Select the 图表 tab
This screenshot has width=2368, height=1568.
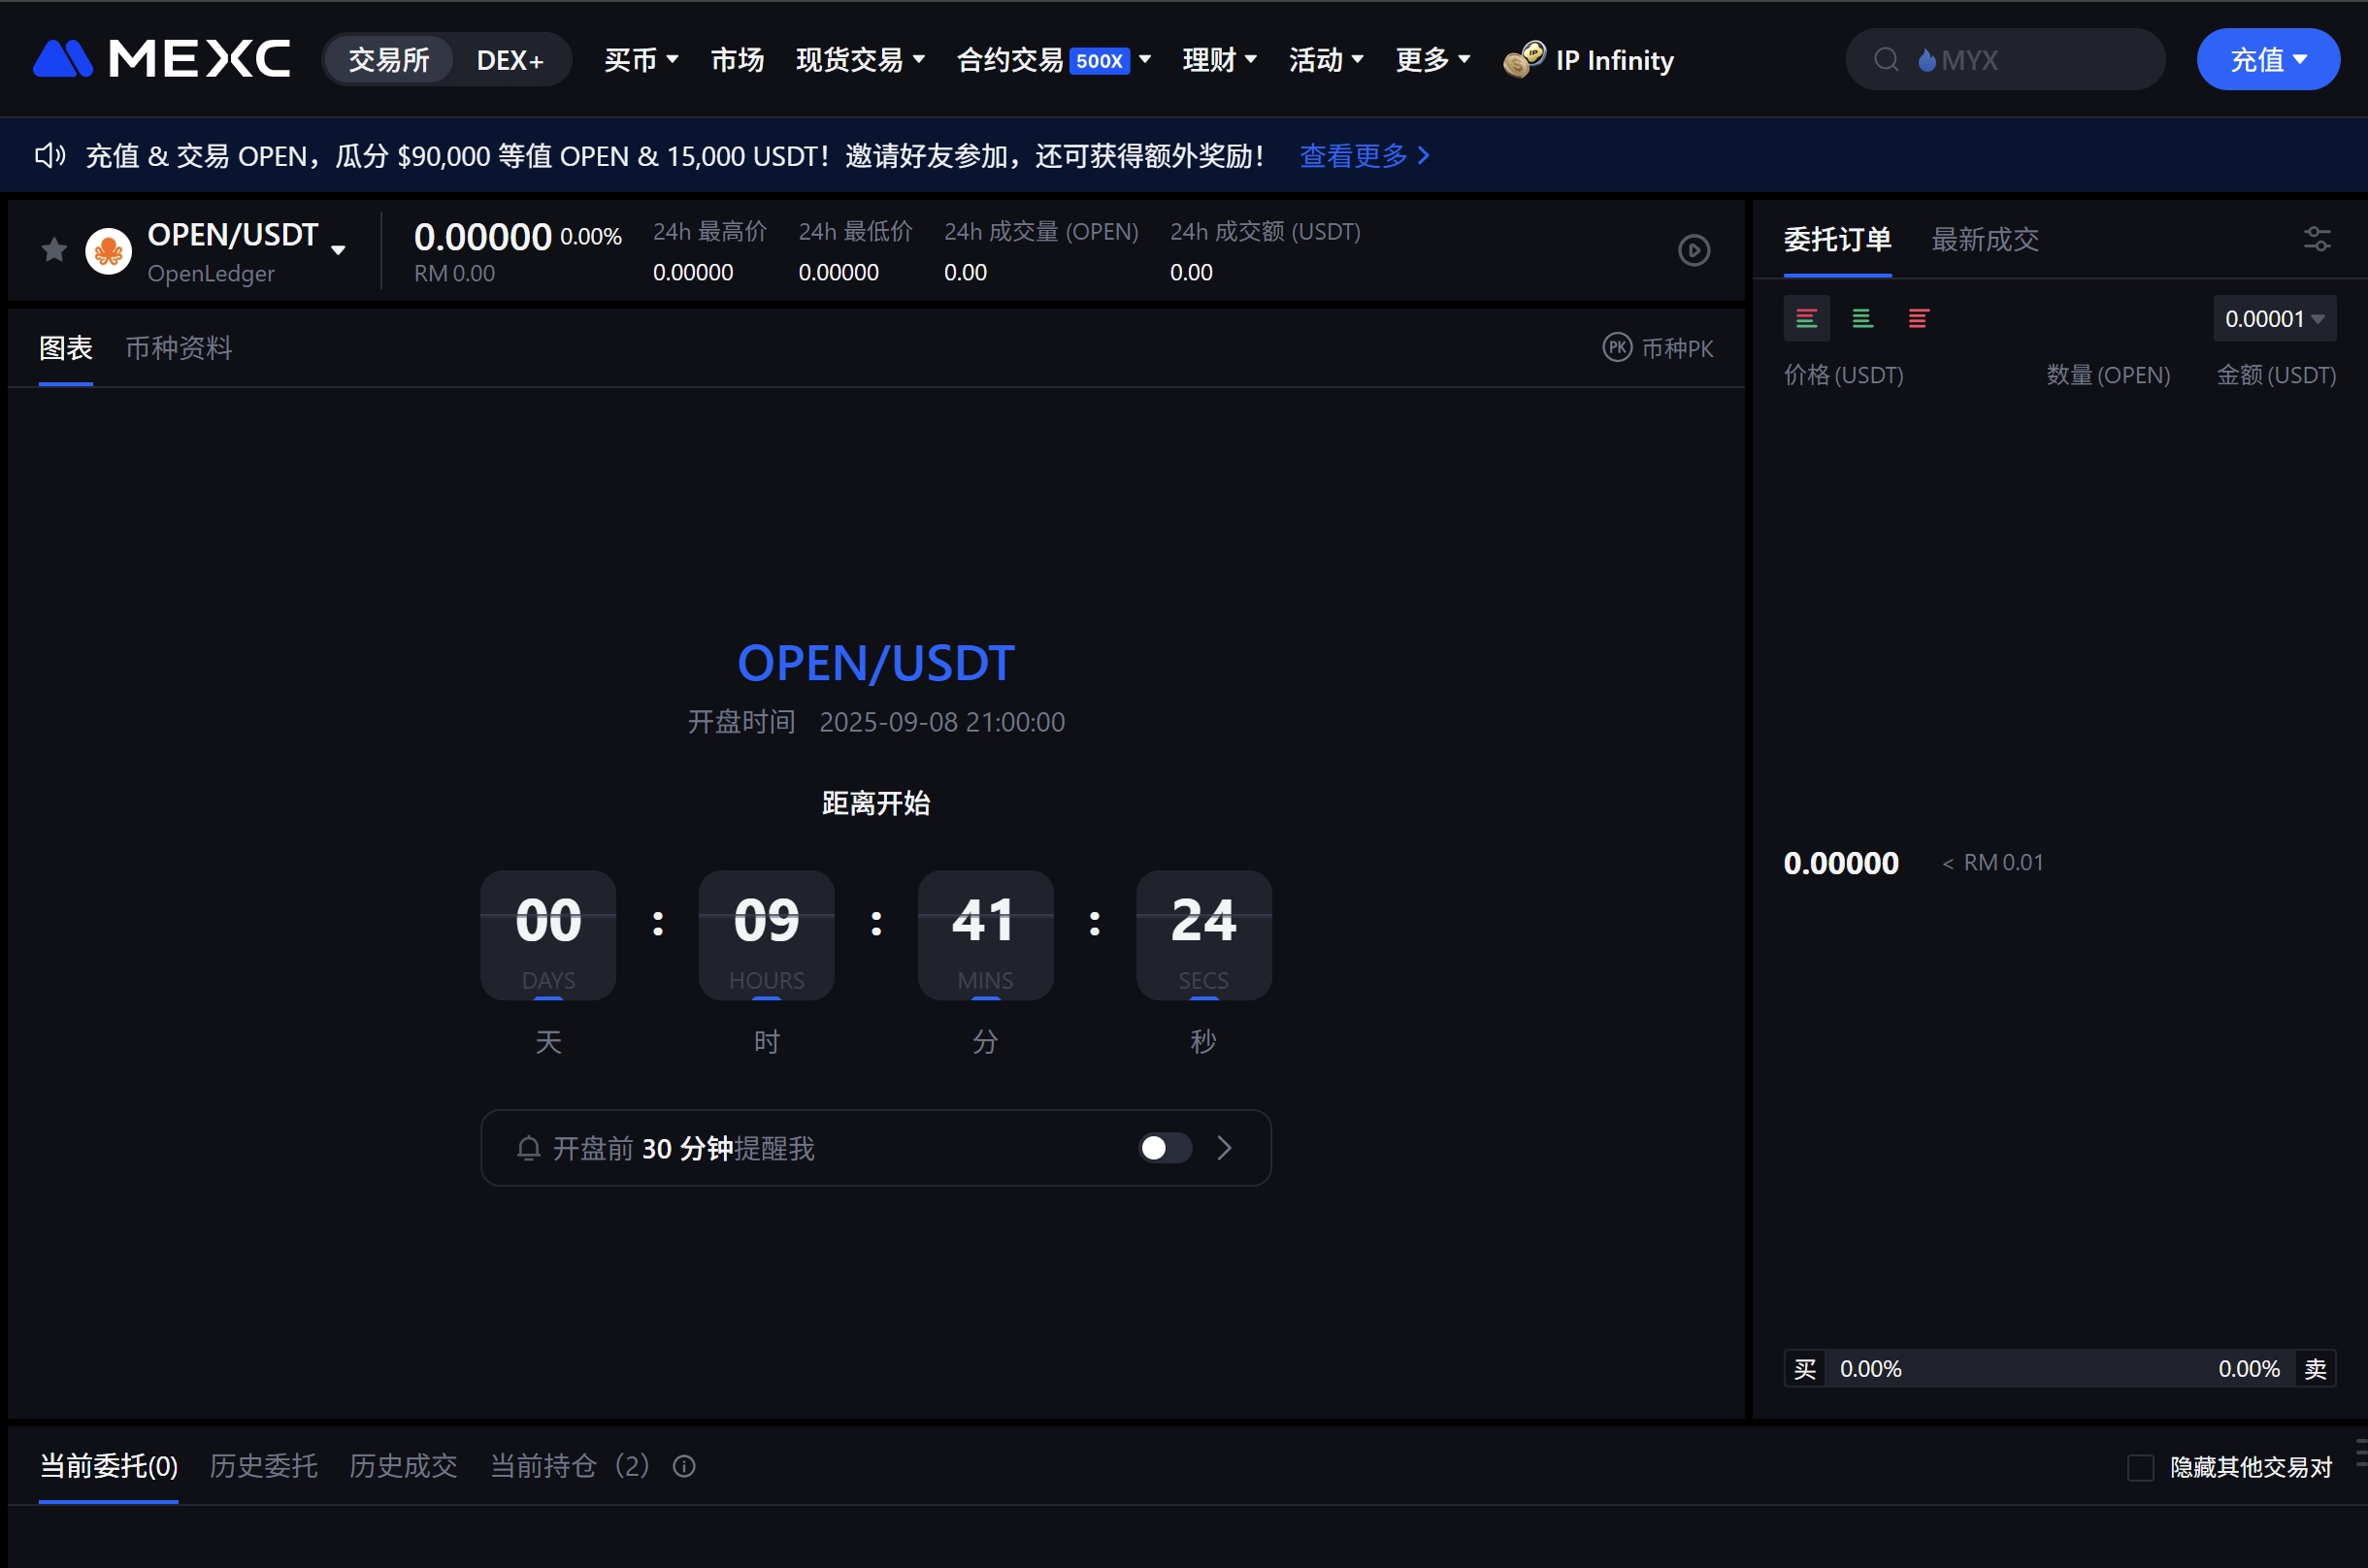click(65, 348)
